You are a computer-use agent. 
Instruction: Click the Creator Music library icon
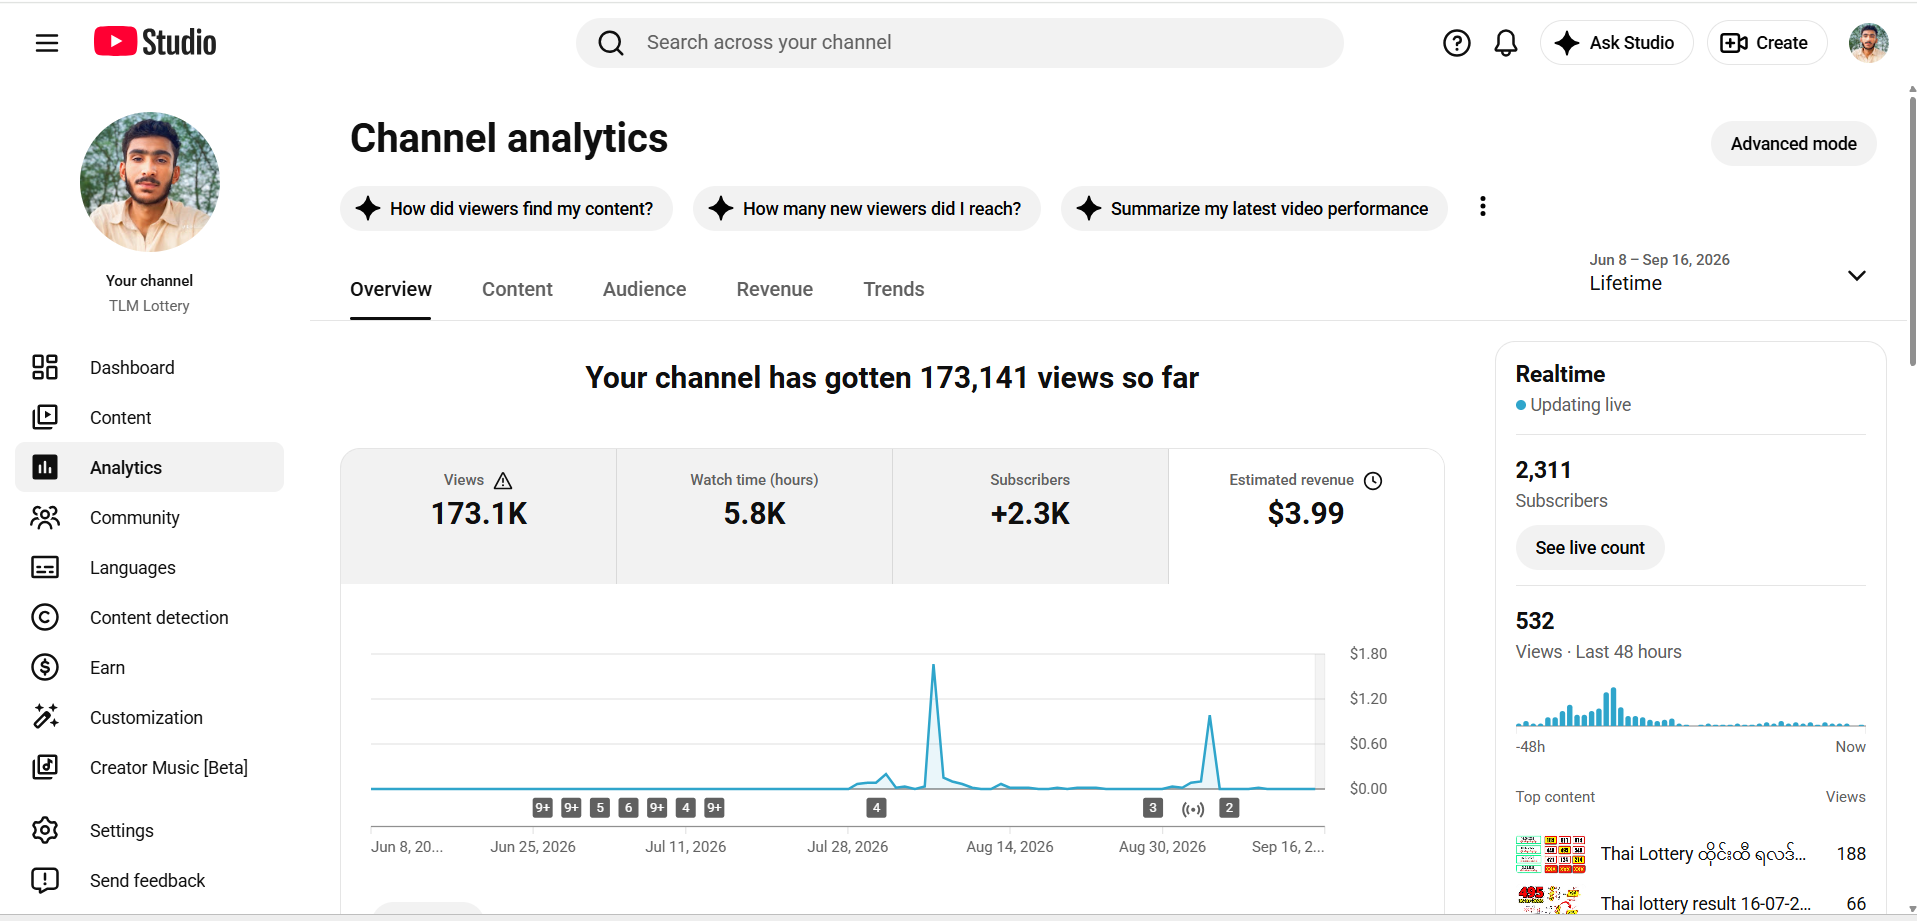pyautogui.click(x=45, y=767)
